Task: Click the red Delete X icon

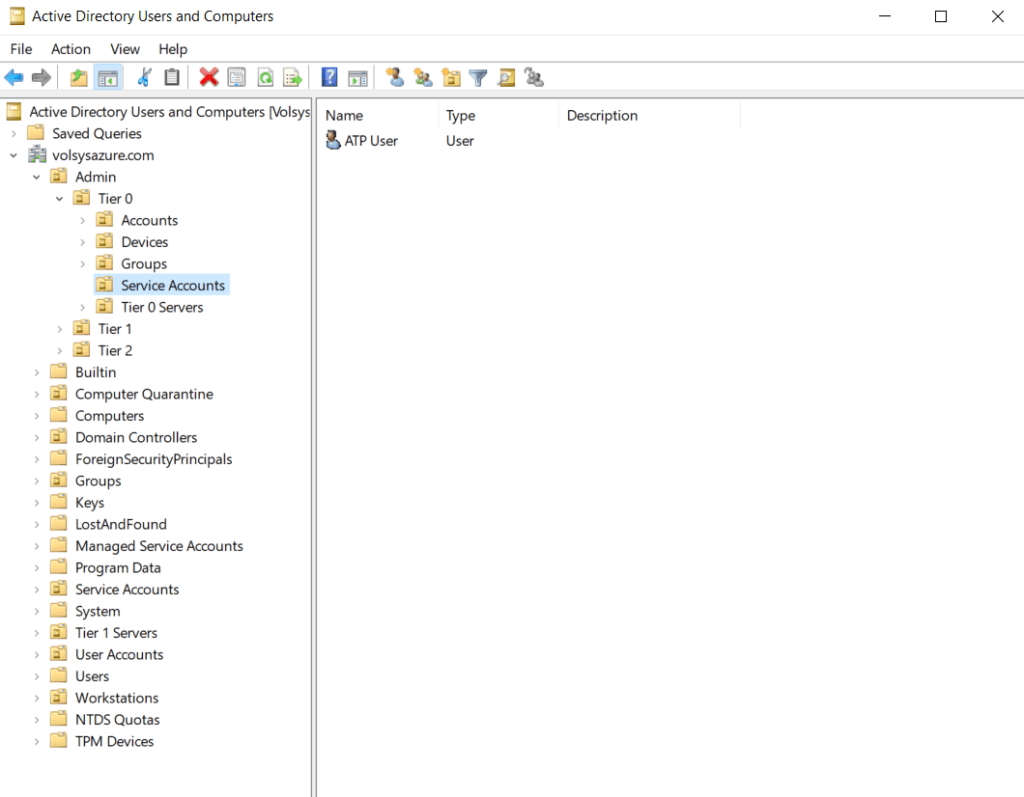Action: pos(208,77)
